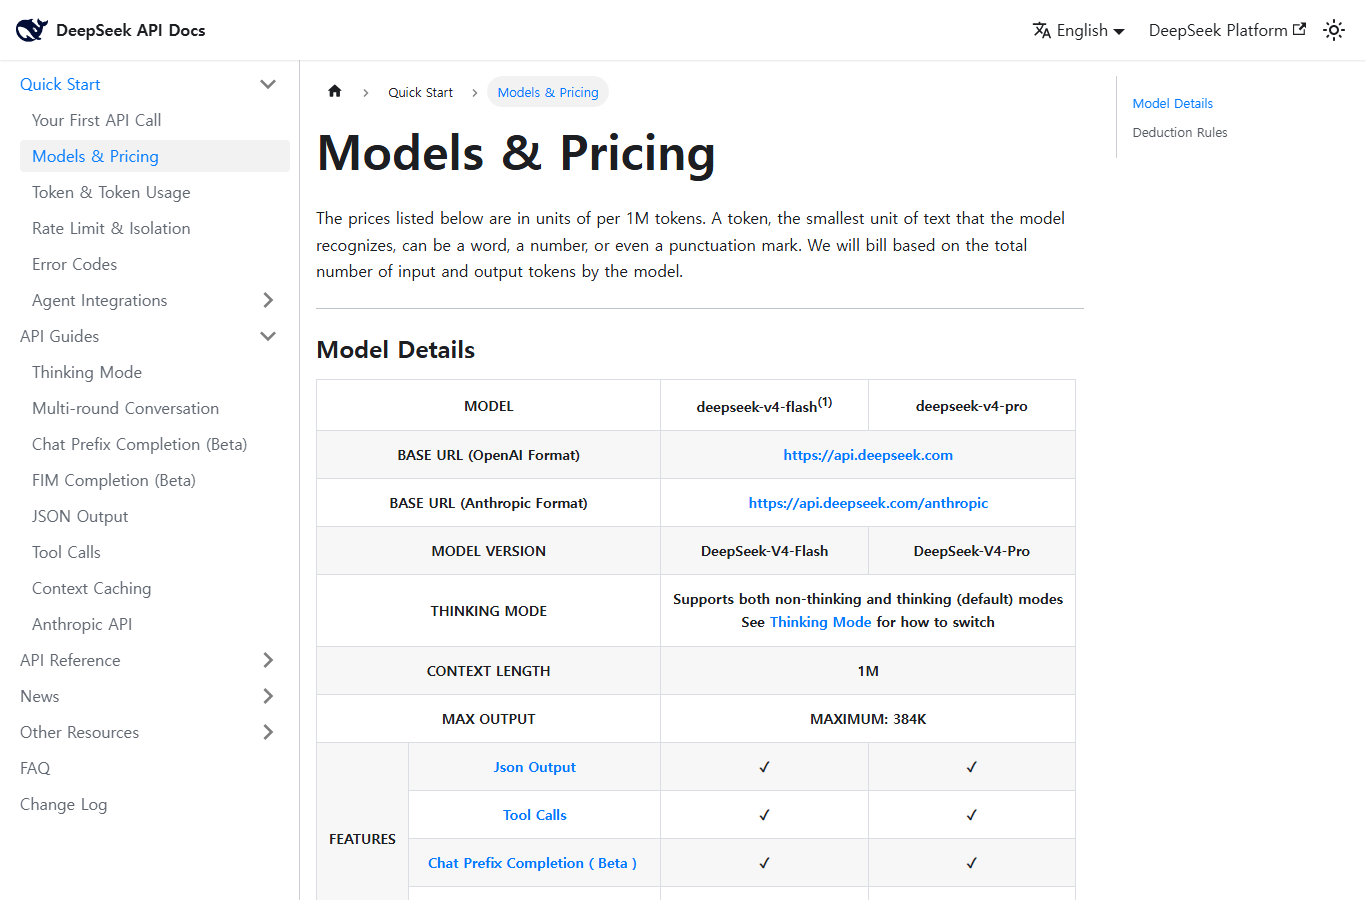
Task: Toggle the light/dark mode sun icon
Action: [1334, 30]
